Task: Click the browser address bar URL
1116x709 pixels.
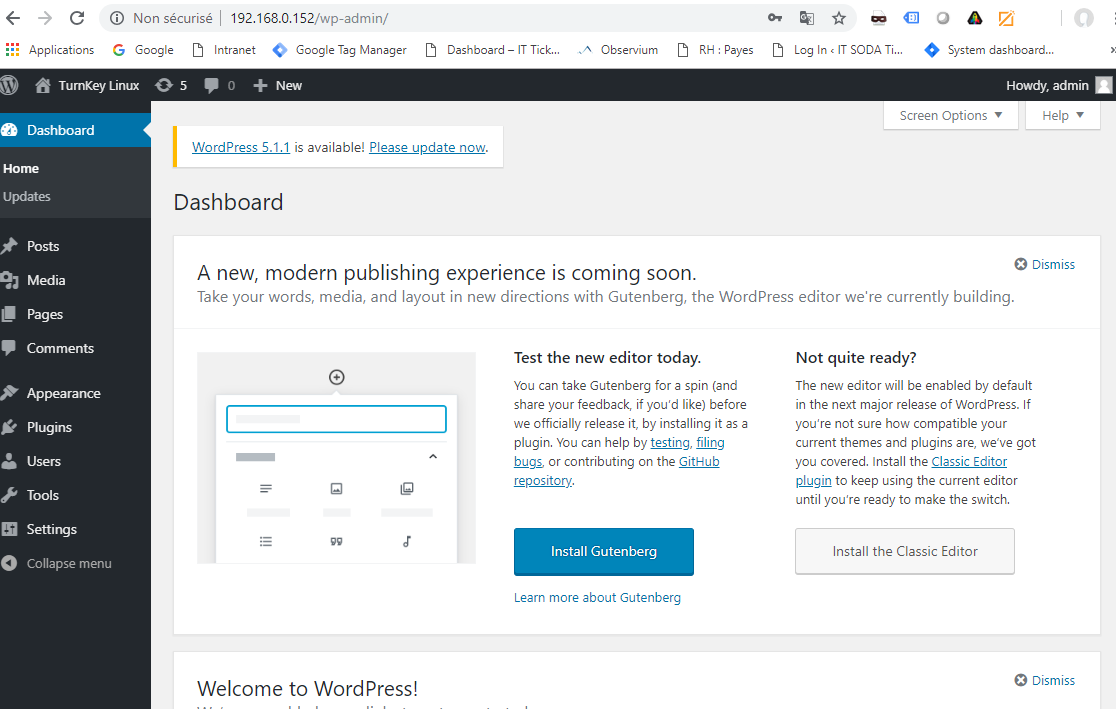Action: [309, 19]
